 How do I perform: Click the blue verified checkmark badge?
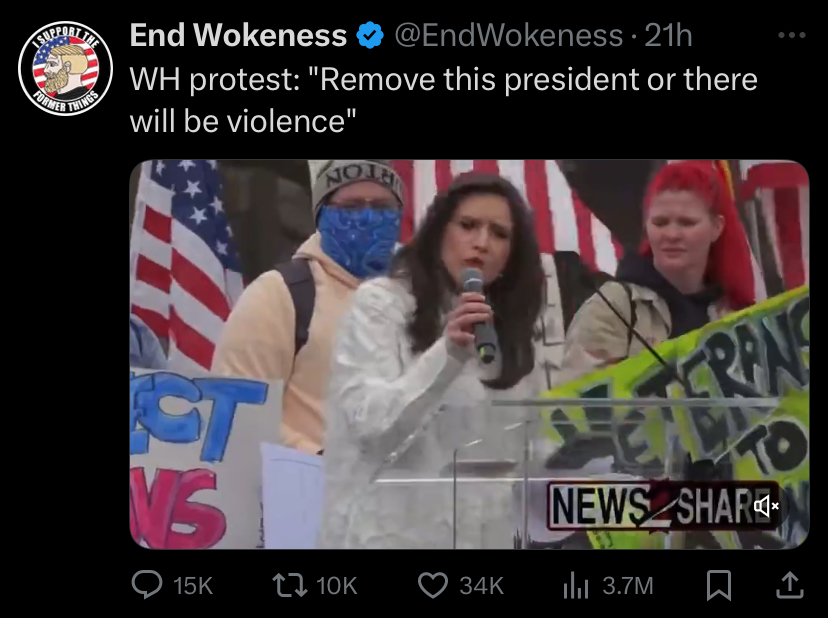coord(370,35)
